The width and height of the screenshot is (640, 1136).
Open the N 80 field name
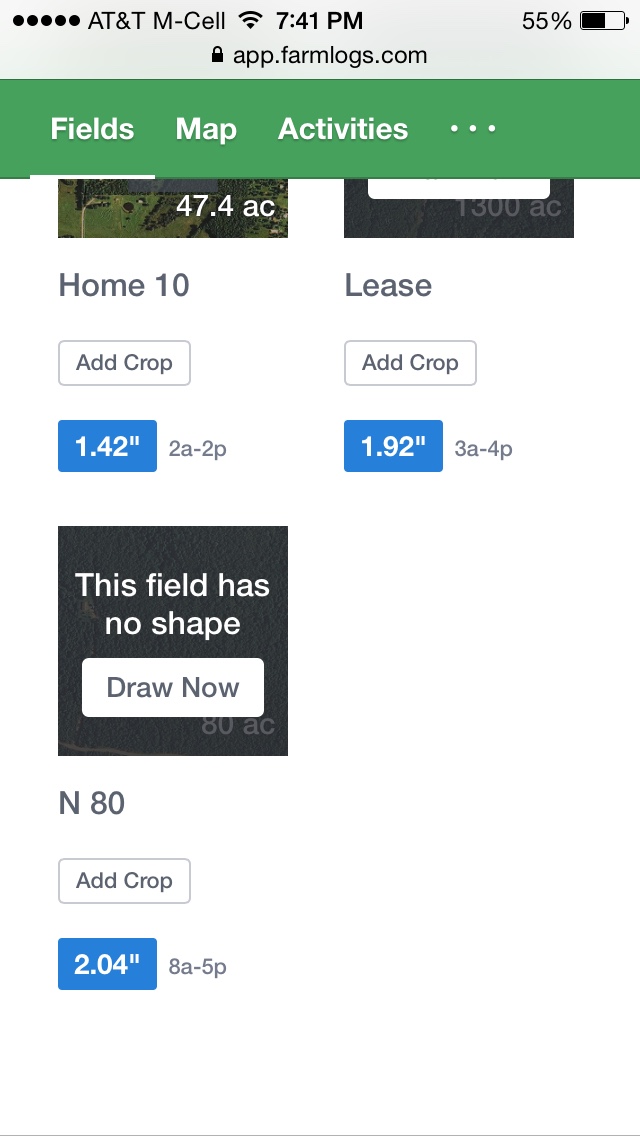[x=91, y=803]
